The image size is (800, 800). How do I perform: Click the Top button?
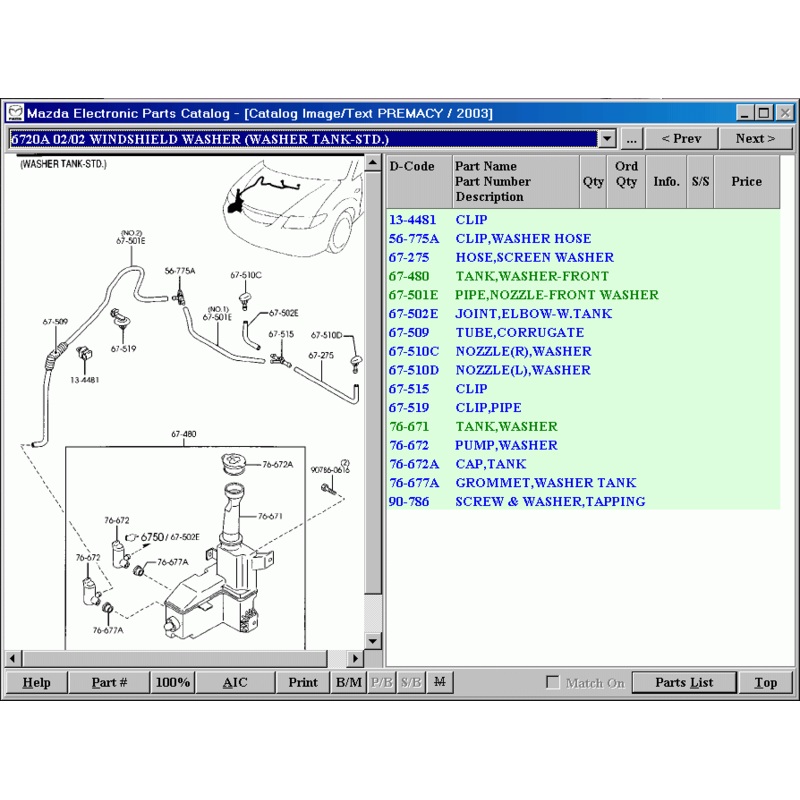click(x=765, y=683)
